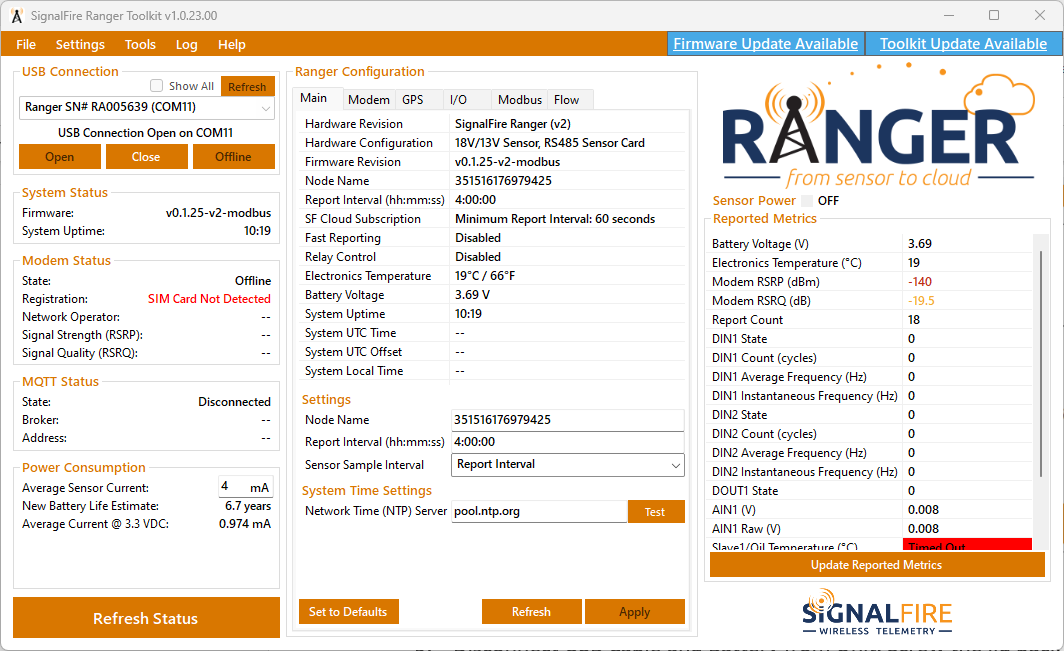Open the Log menu
The height and width of the screenshot is (651, 1064).
[187, 44]
